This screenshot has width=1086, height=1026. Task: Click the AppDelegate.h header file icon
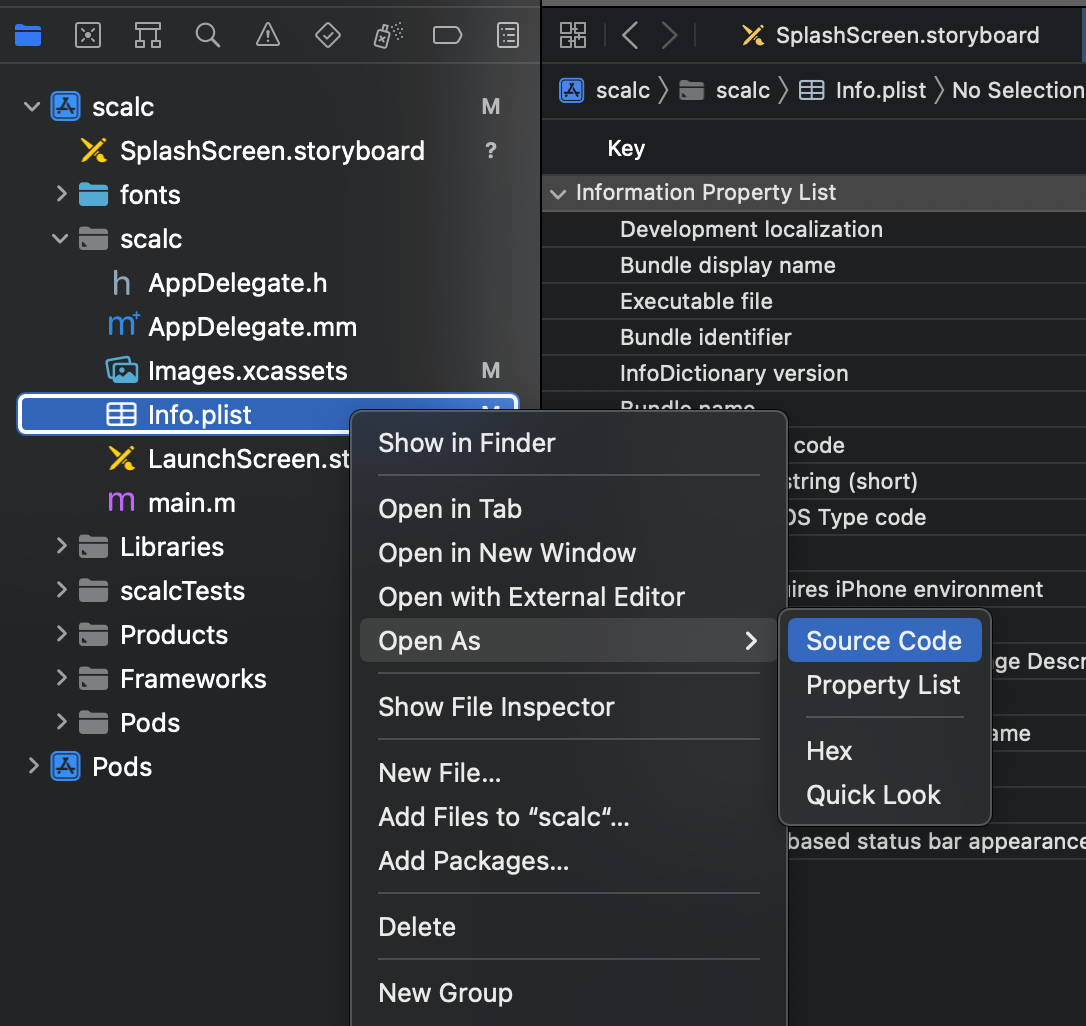[121, 283]
